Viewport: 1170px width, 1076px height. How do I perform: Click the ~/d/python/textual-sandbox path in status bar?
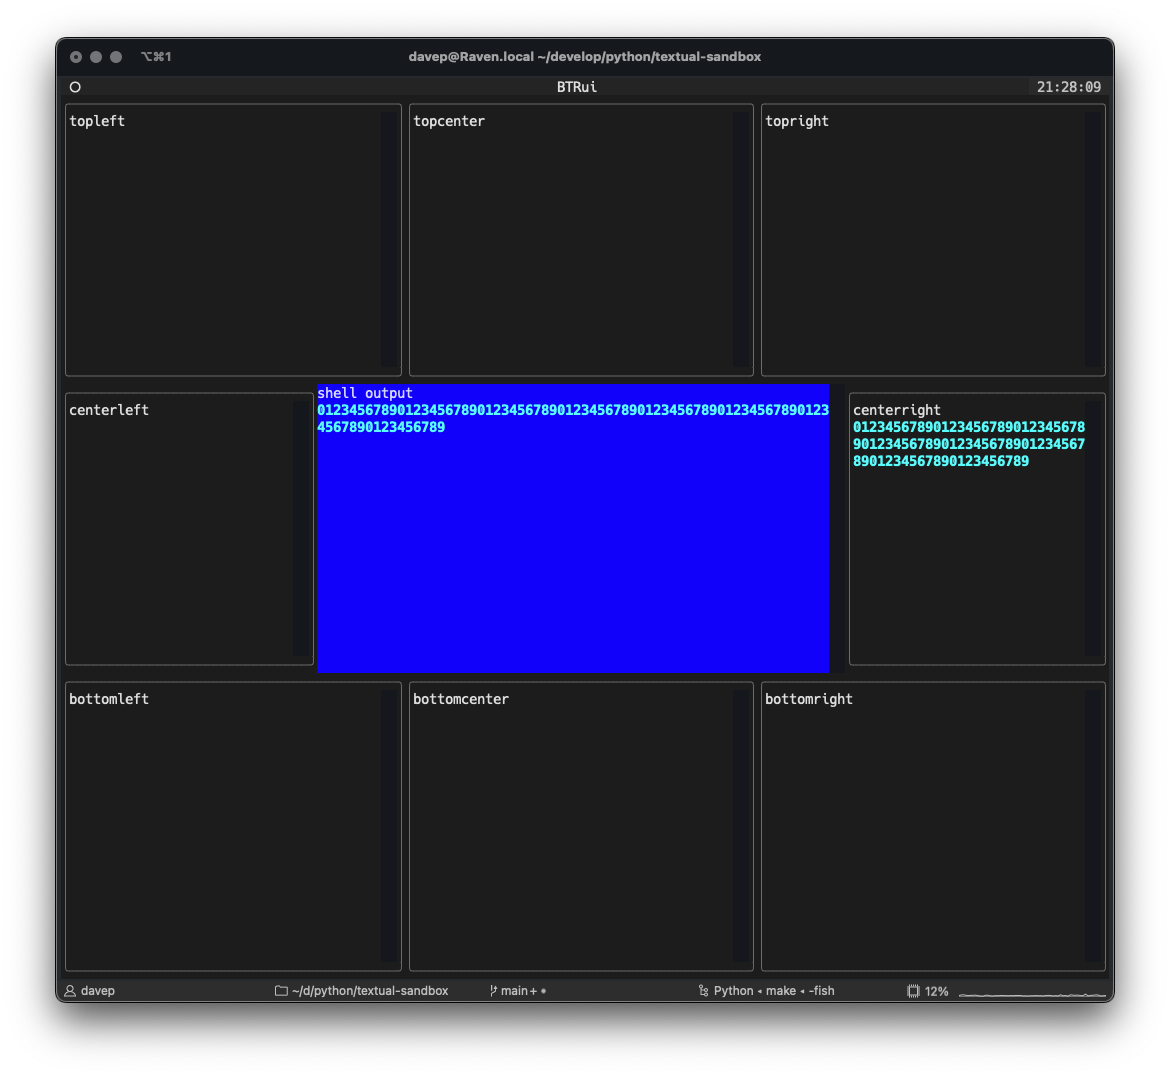tap(370, 991)
